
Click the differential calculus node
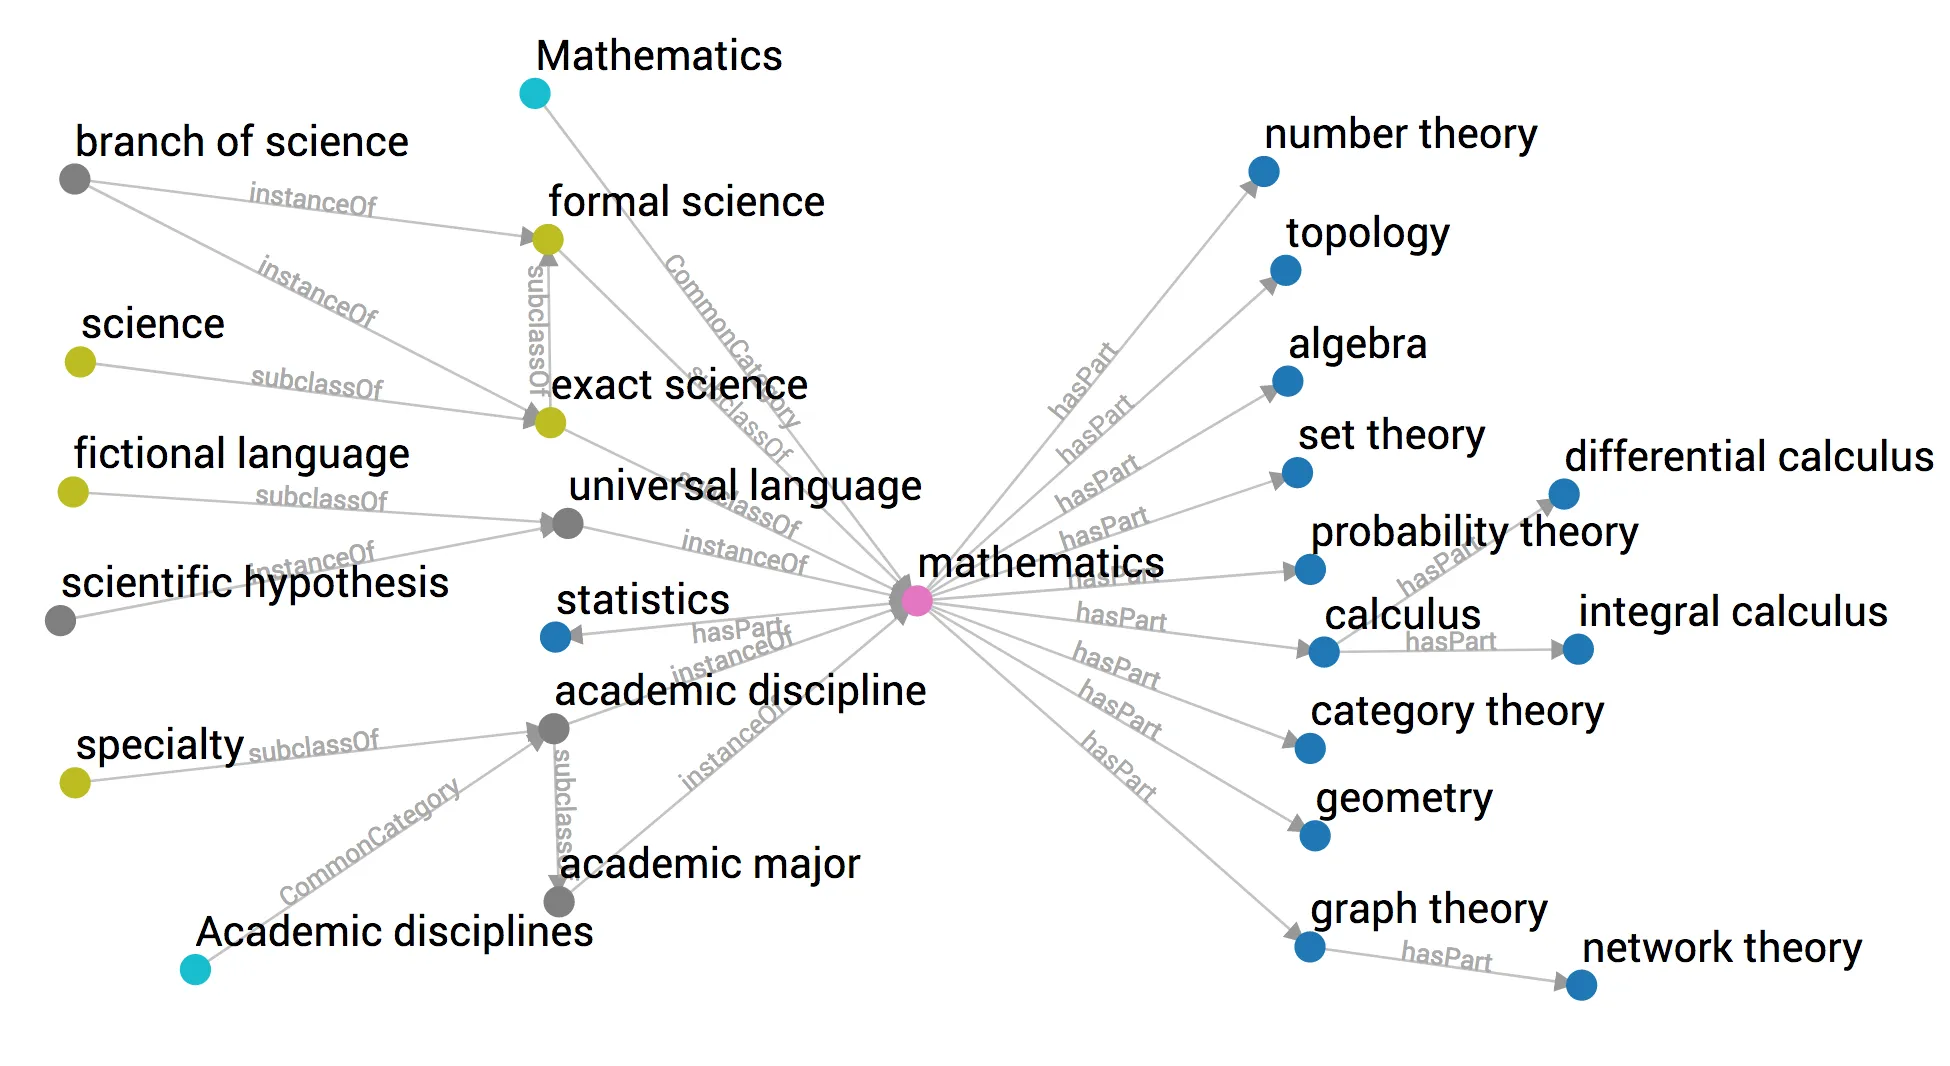(1564, 494)
